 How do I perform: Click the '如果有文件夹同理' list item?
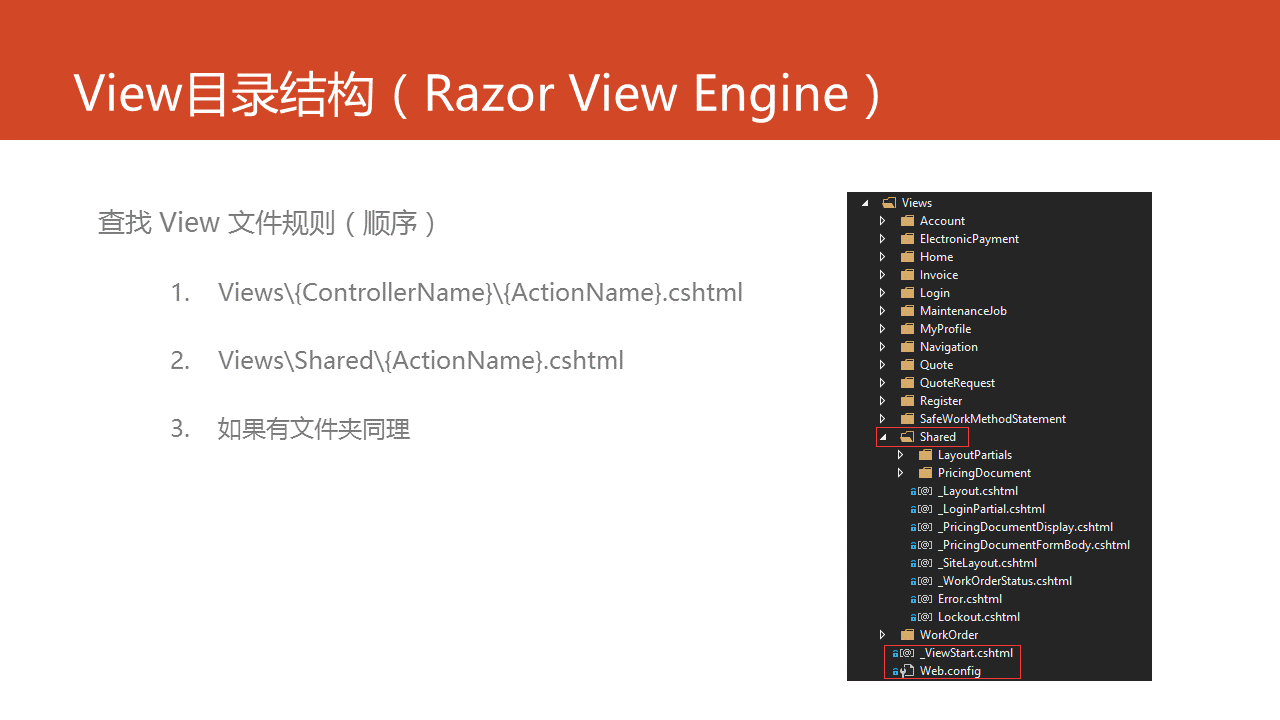(314, 429)
